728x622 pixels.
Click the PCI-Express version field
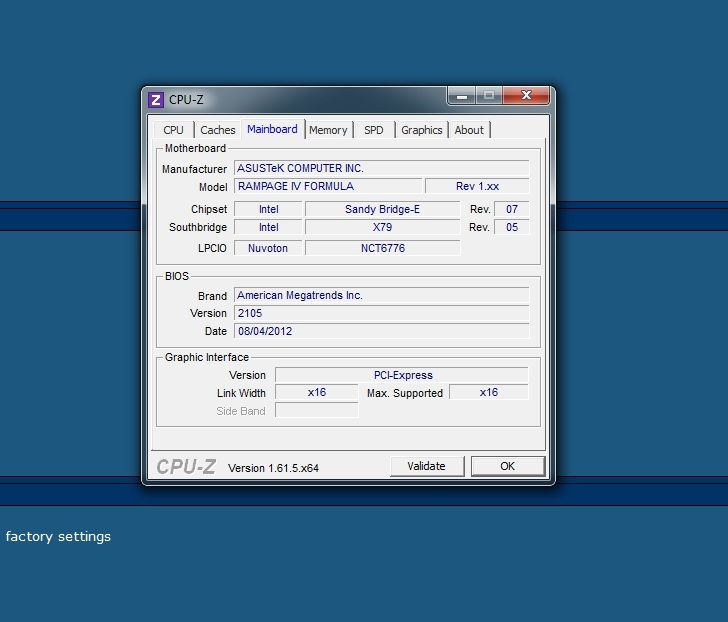click(401, 375)
